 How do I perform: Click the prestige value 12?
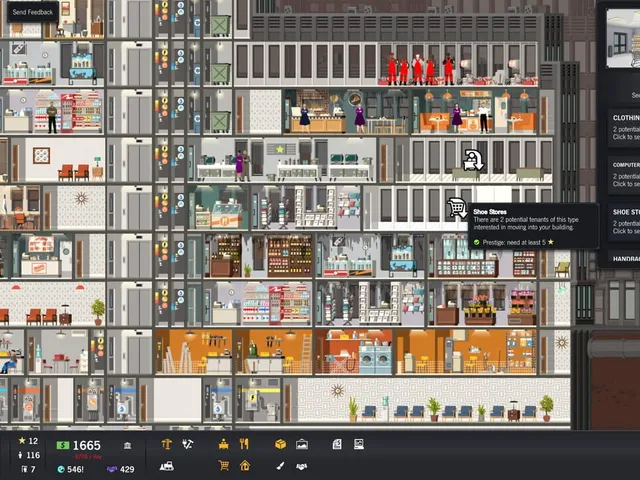pyautogui.click(x=33, y=441)
